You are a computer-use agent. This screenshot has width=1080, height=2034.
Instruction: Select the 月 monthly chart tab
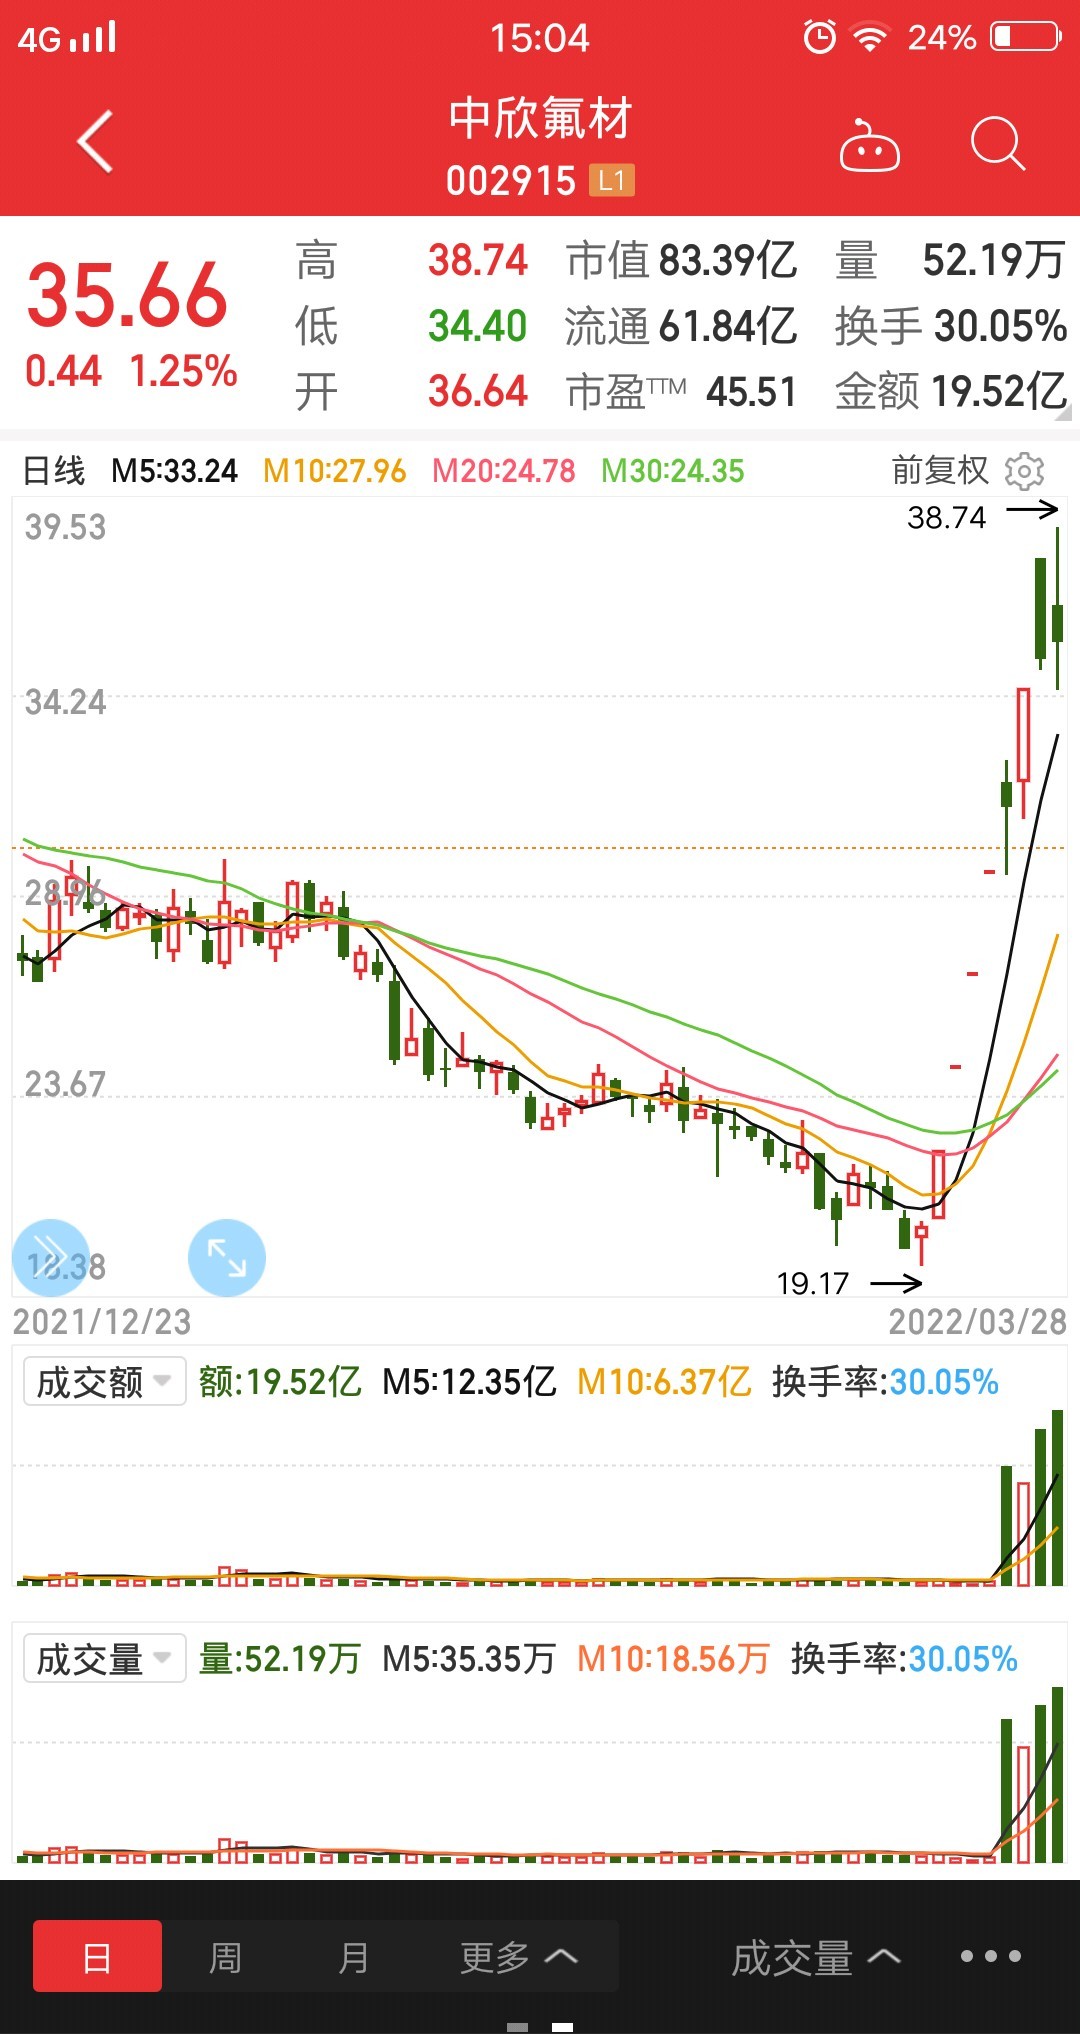coord(353,1957)
